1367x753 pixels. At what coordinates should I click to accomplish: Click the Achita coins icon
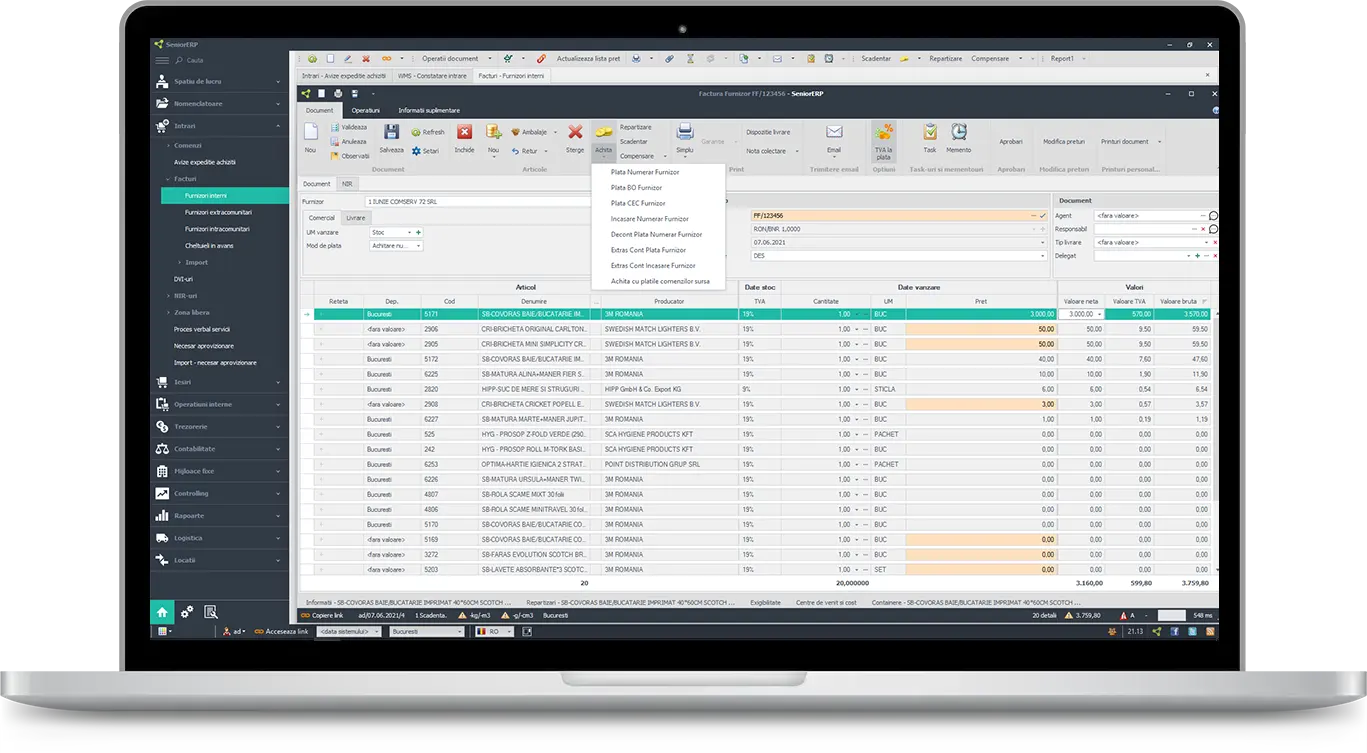[x=603, y=132]
